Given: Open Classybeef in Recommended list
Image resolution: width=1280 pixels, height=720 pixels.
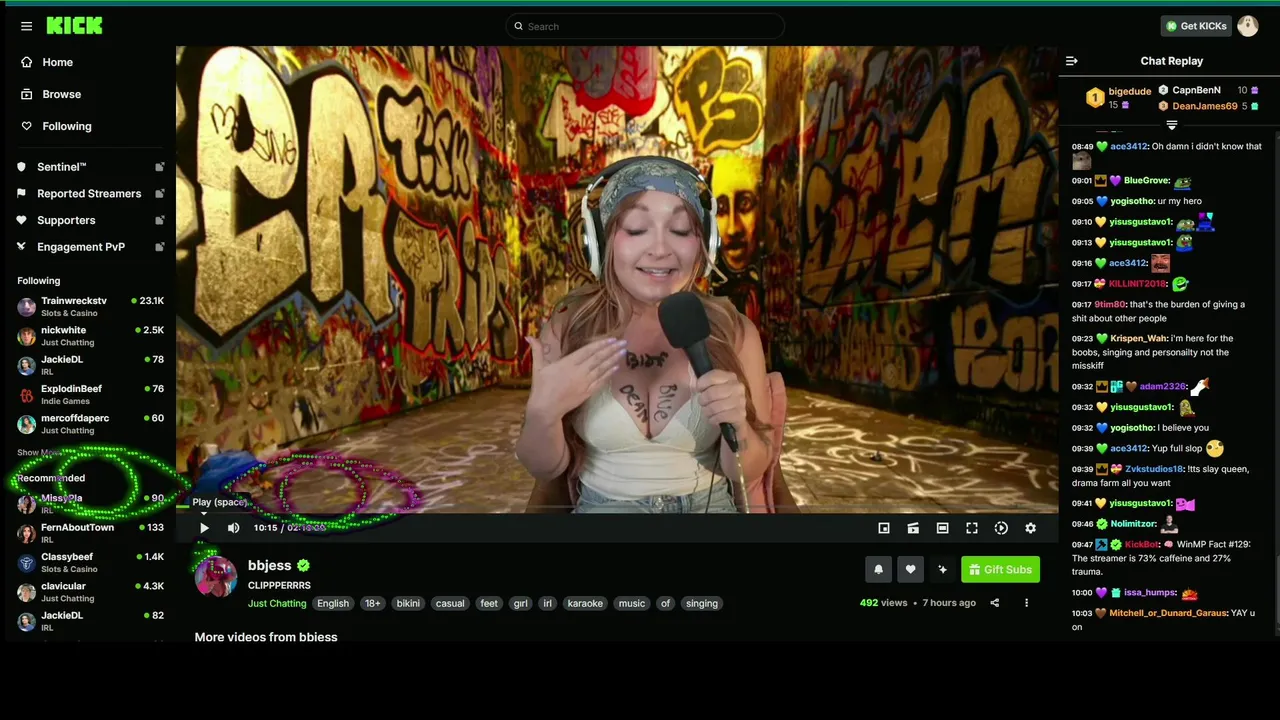Looking at the screenshot, I should [x=90, y=562].
